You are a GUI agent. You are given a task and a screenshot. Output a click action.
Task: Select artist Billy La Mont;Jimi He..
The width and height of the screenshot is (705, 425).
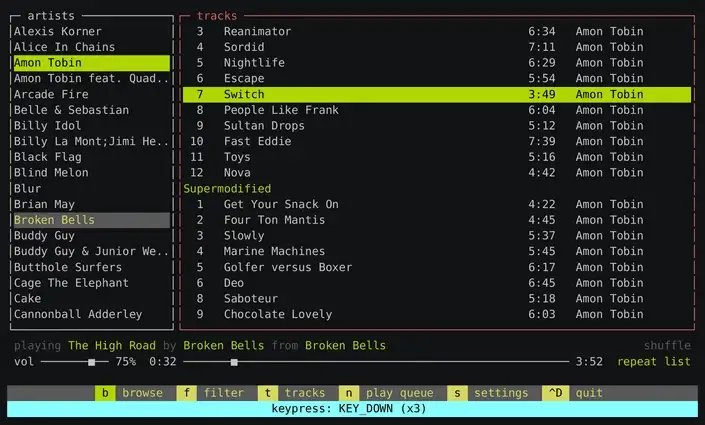point(91,142)
